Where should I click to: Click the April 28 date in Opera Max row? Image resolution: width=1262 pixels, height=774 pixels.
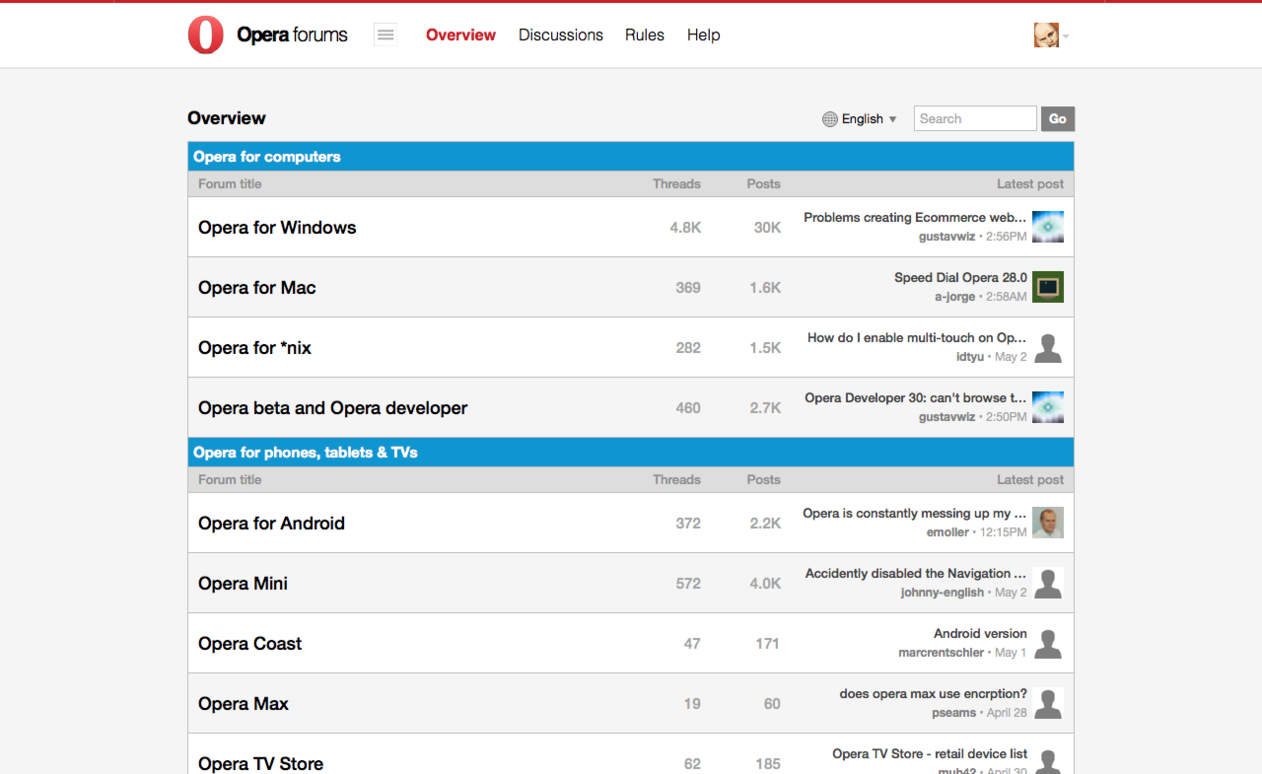pyautogui.click(x=1007, y=713)
